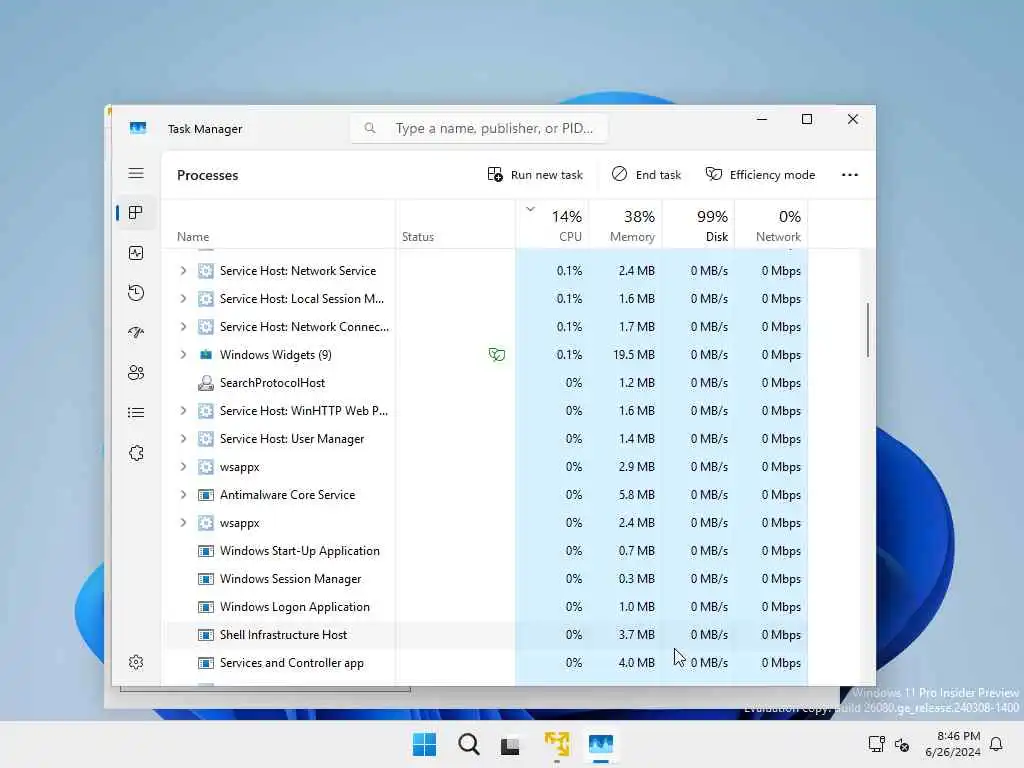This screenshot has height=768, width=1024.
Task: Click the yellow app icon on taskbar
Action: click(x=557, y=744)
